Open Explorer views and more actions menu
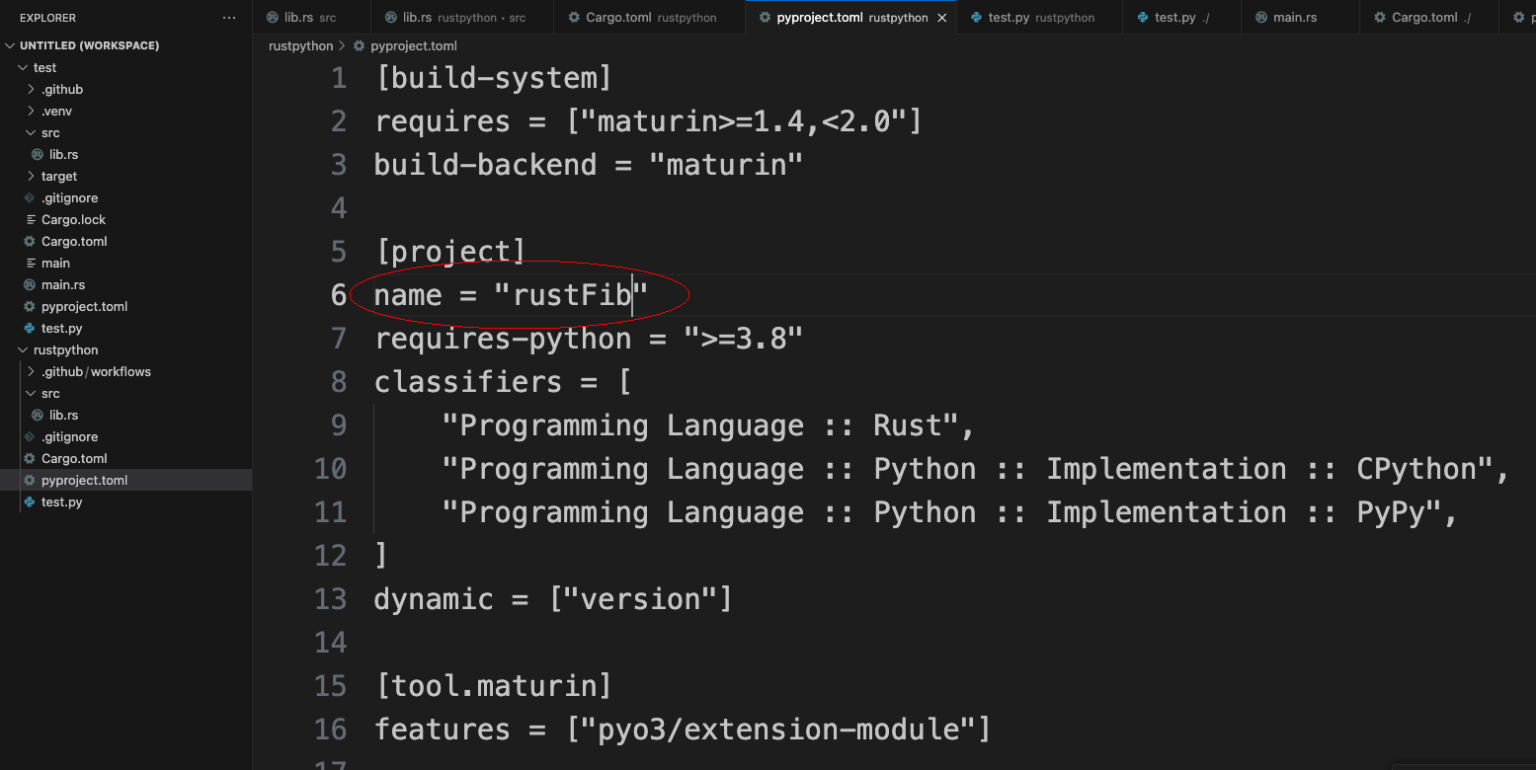 229,18
